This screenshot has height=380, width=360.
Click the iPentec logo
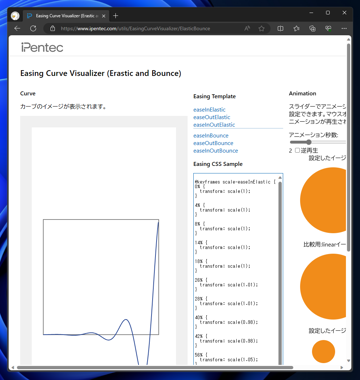(x=42, y=47)
